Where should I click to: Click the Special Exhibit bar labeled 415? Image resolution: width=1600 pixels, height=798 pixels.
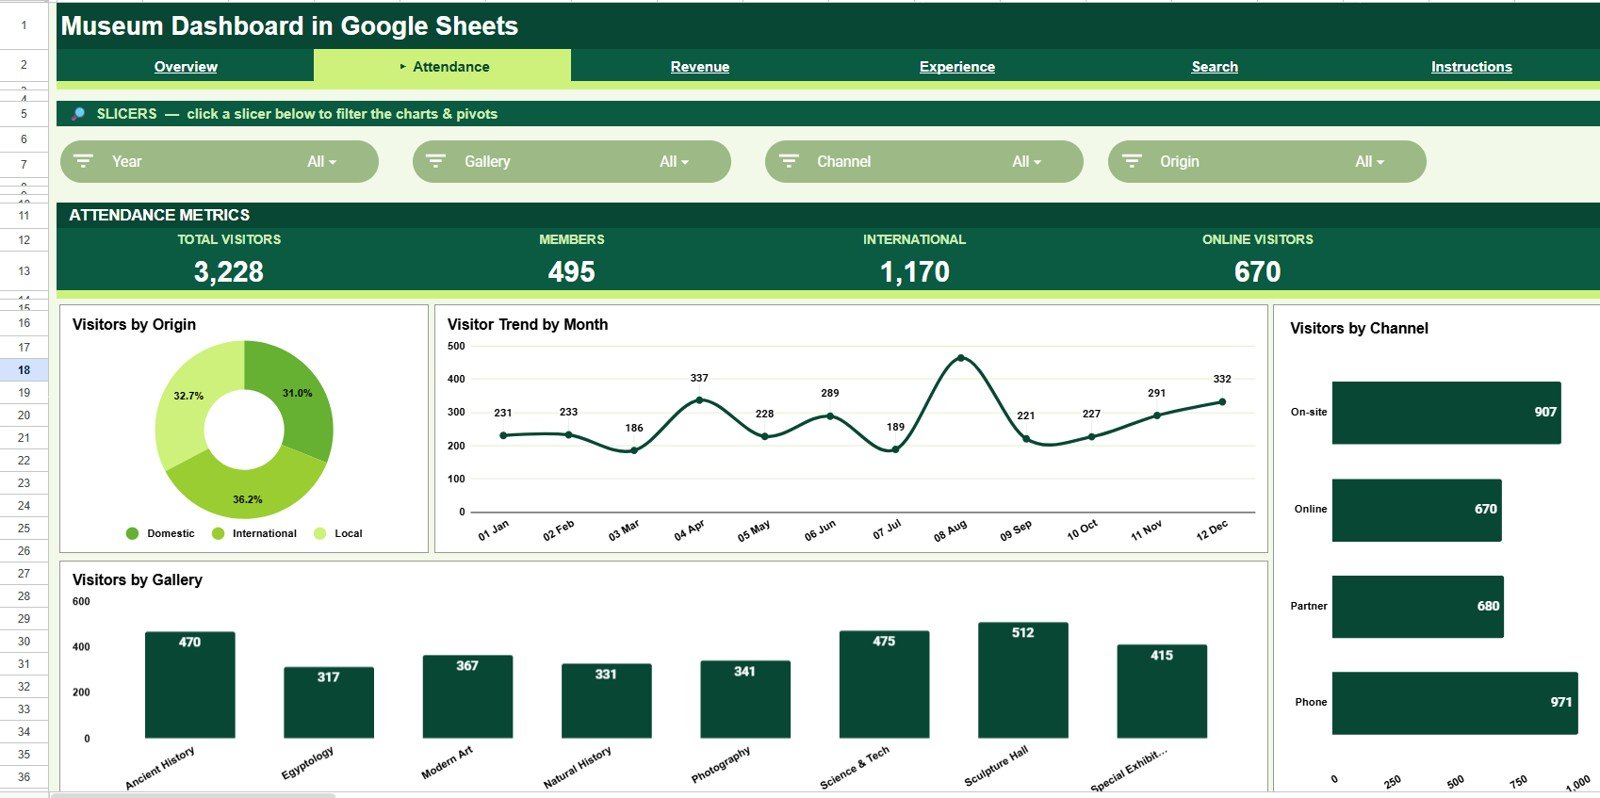click(x=1162, y=691)
